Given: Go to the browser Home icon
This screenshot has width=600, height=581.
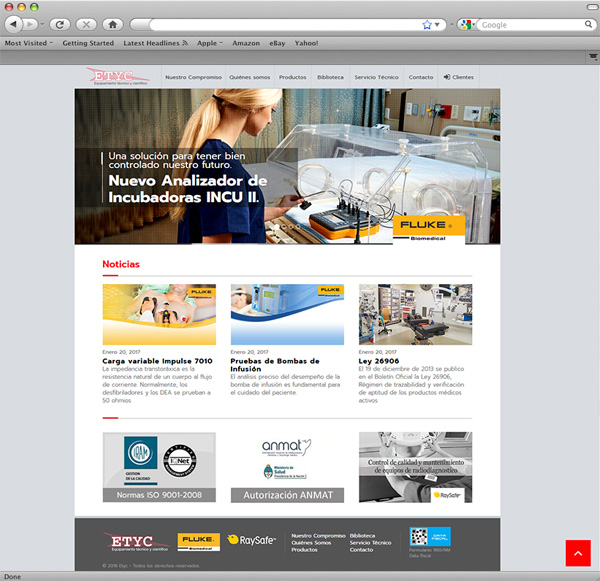Looking at the screenshot, I should 112,24.
